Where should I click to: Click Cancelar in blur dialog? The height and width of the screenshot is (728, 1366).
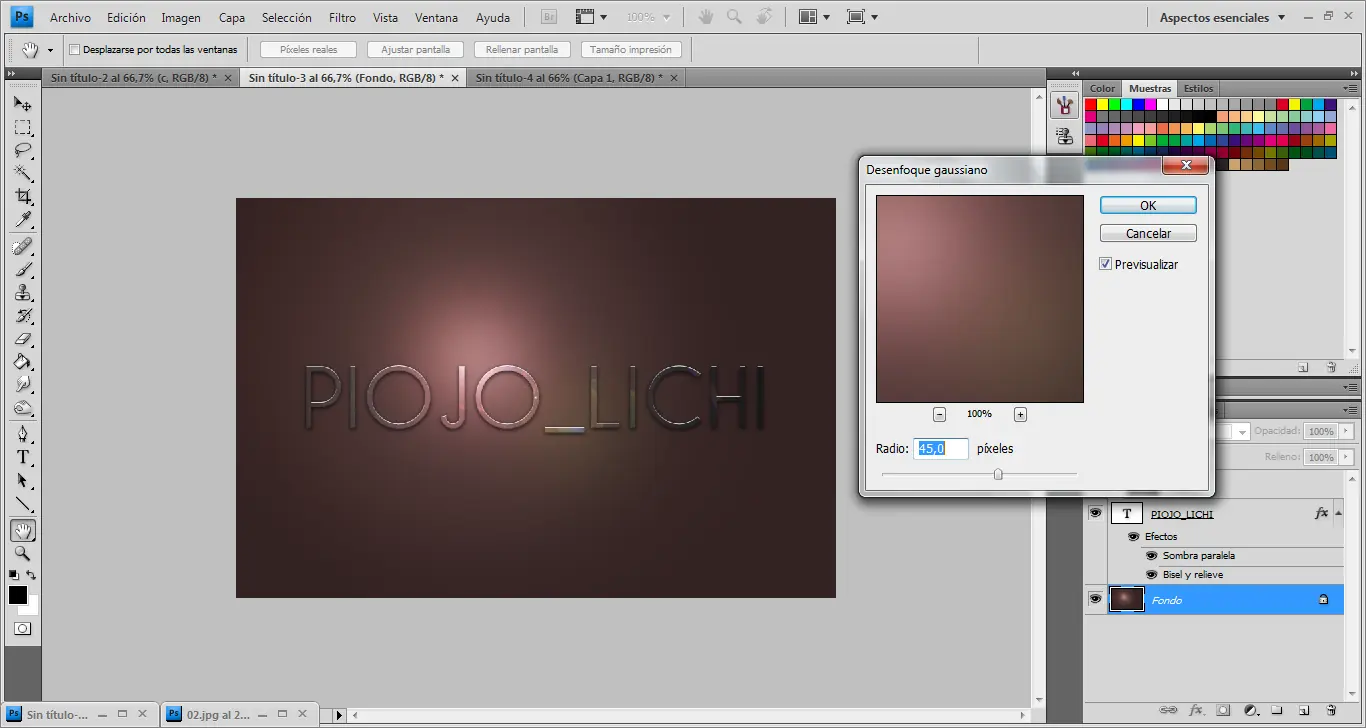pos(1148,233)
